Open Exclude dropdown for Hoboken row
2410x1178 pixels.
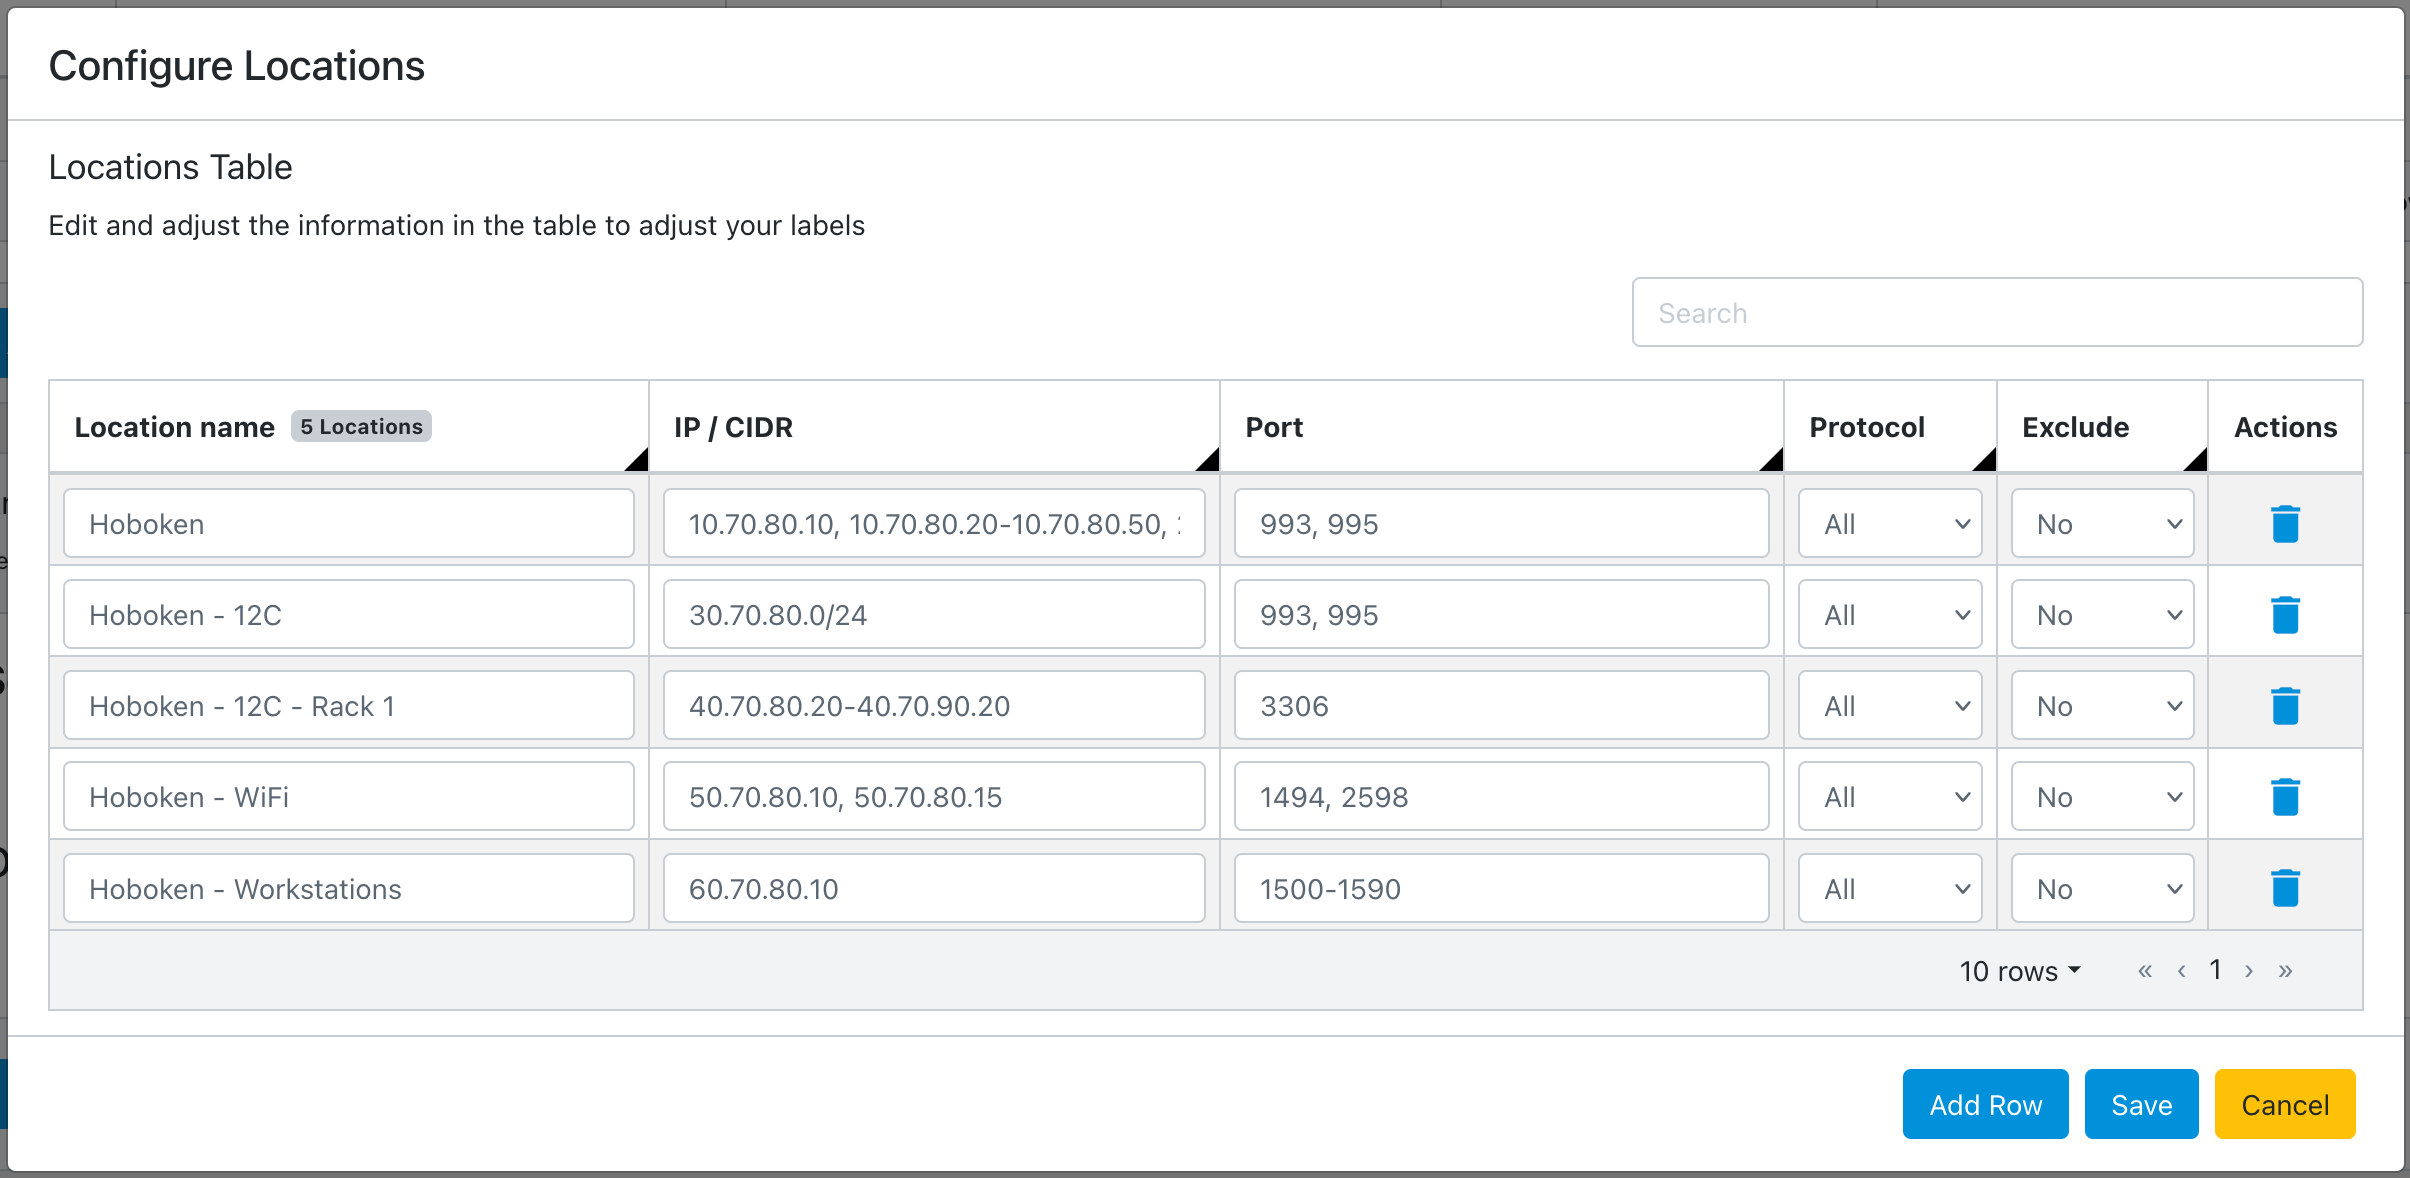pos(2103,524)
